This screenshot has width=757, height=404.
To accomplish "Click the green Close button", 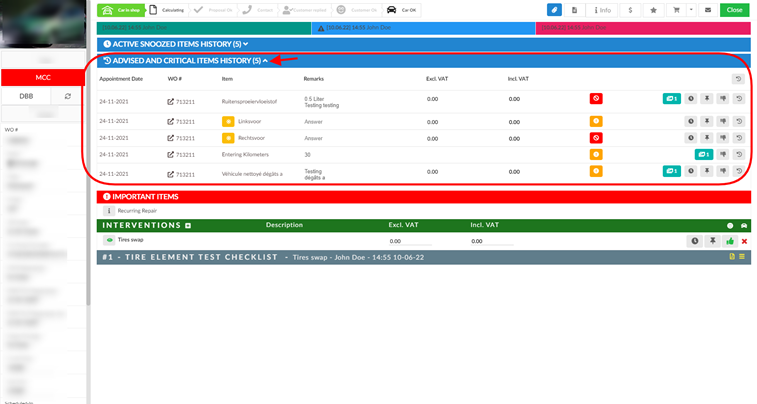I will click(734, 10).
